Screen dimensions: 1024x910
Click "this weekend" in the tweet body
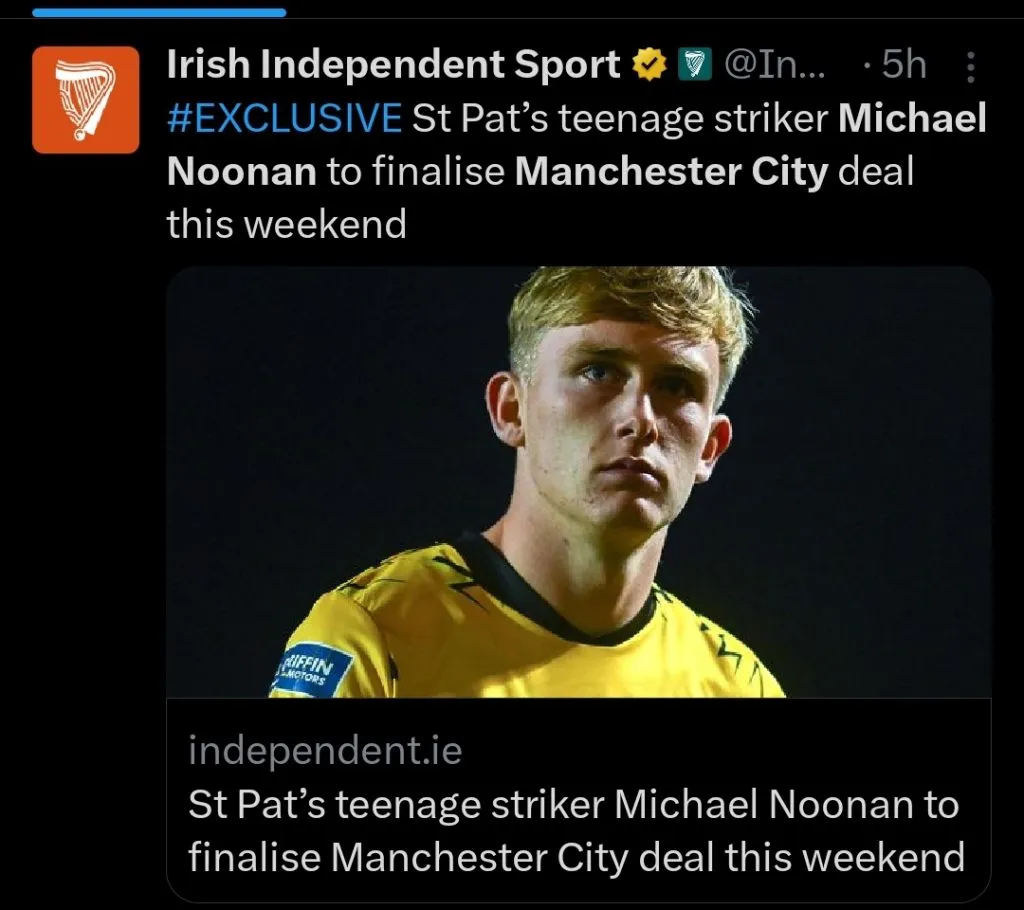coord(286,224)
